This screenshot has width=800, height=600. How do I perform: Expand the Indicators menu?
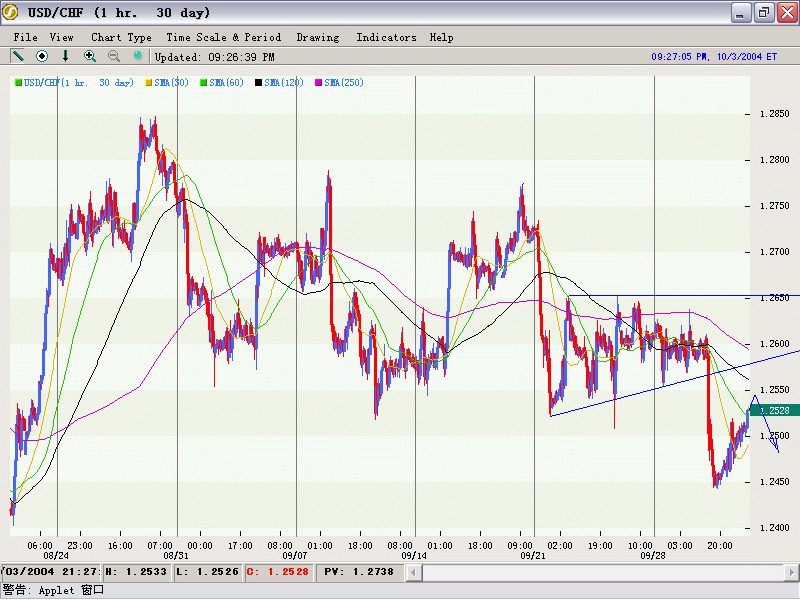tap(386, 37)
